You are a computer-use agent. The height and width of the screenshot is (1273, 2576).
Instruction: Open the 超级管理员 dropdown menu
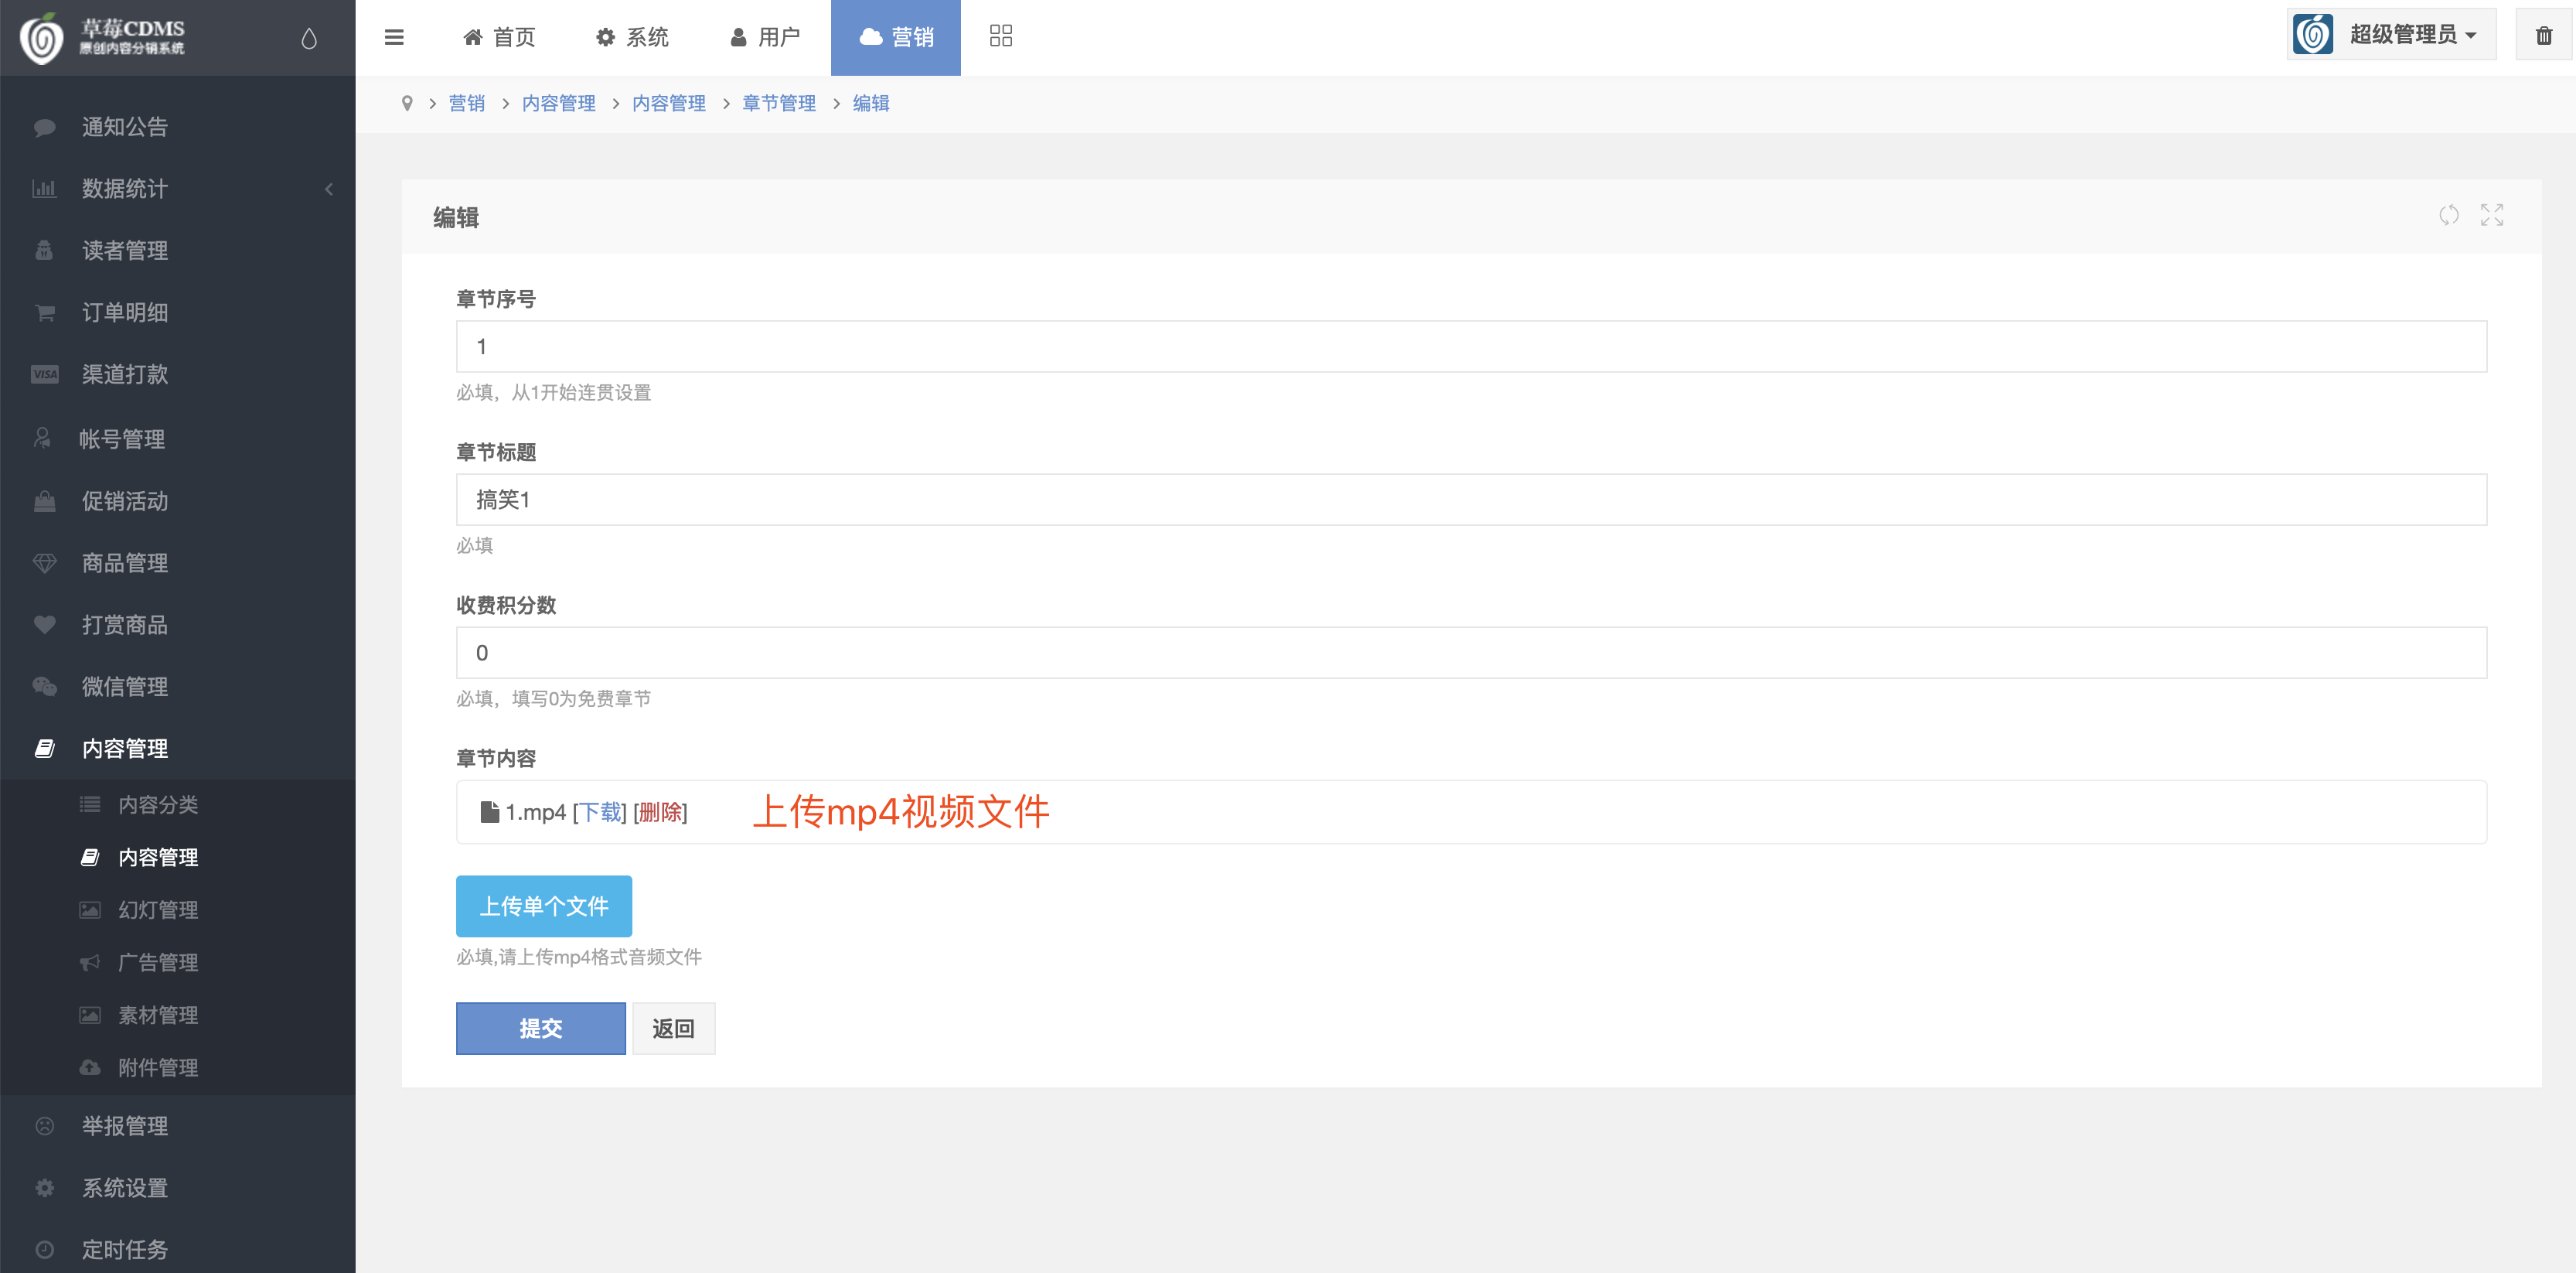pyautogui.click(x=2391, y=35)
